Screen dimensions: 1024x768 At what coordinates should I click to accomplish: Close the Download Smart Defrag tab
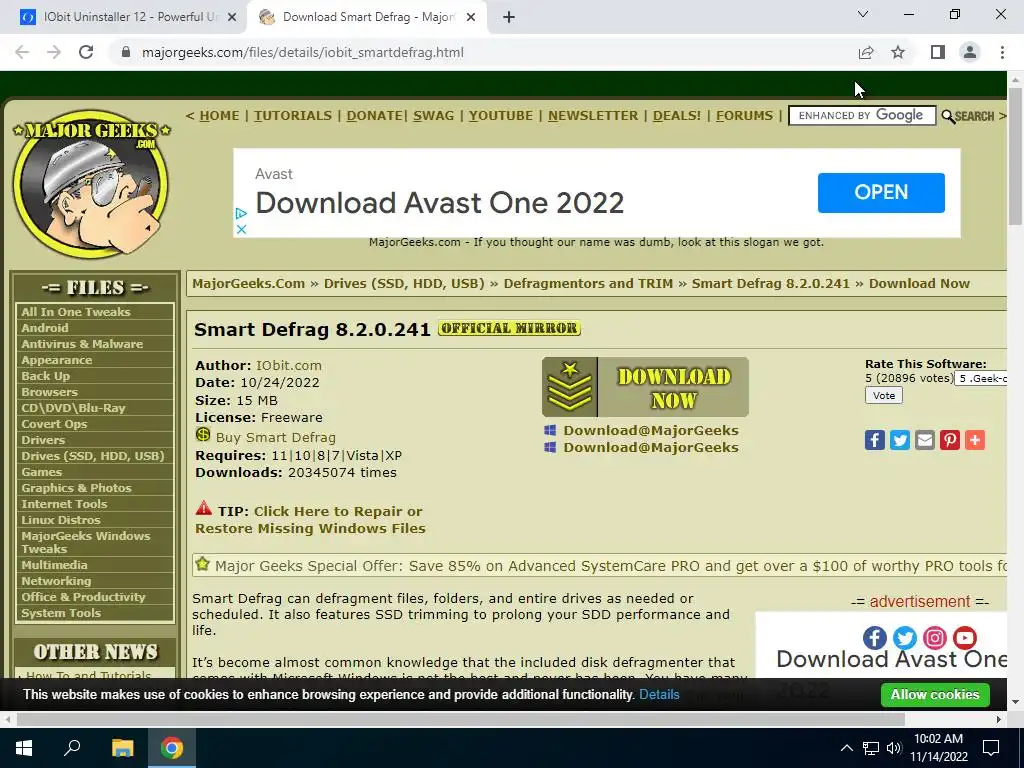(471, 18)
